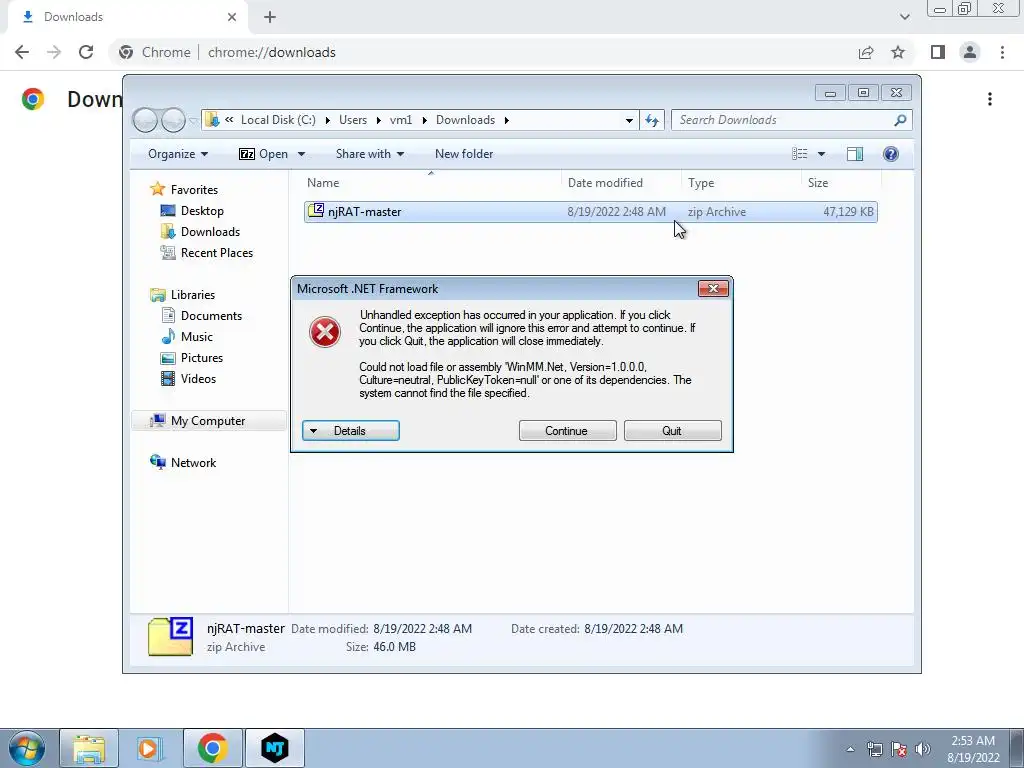Click the Open toolbar button with 7z icon

coord(263,154)
